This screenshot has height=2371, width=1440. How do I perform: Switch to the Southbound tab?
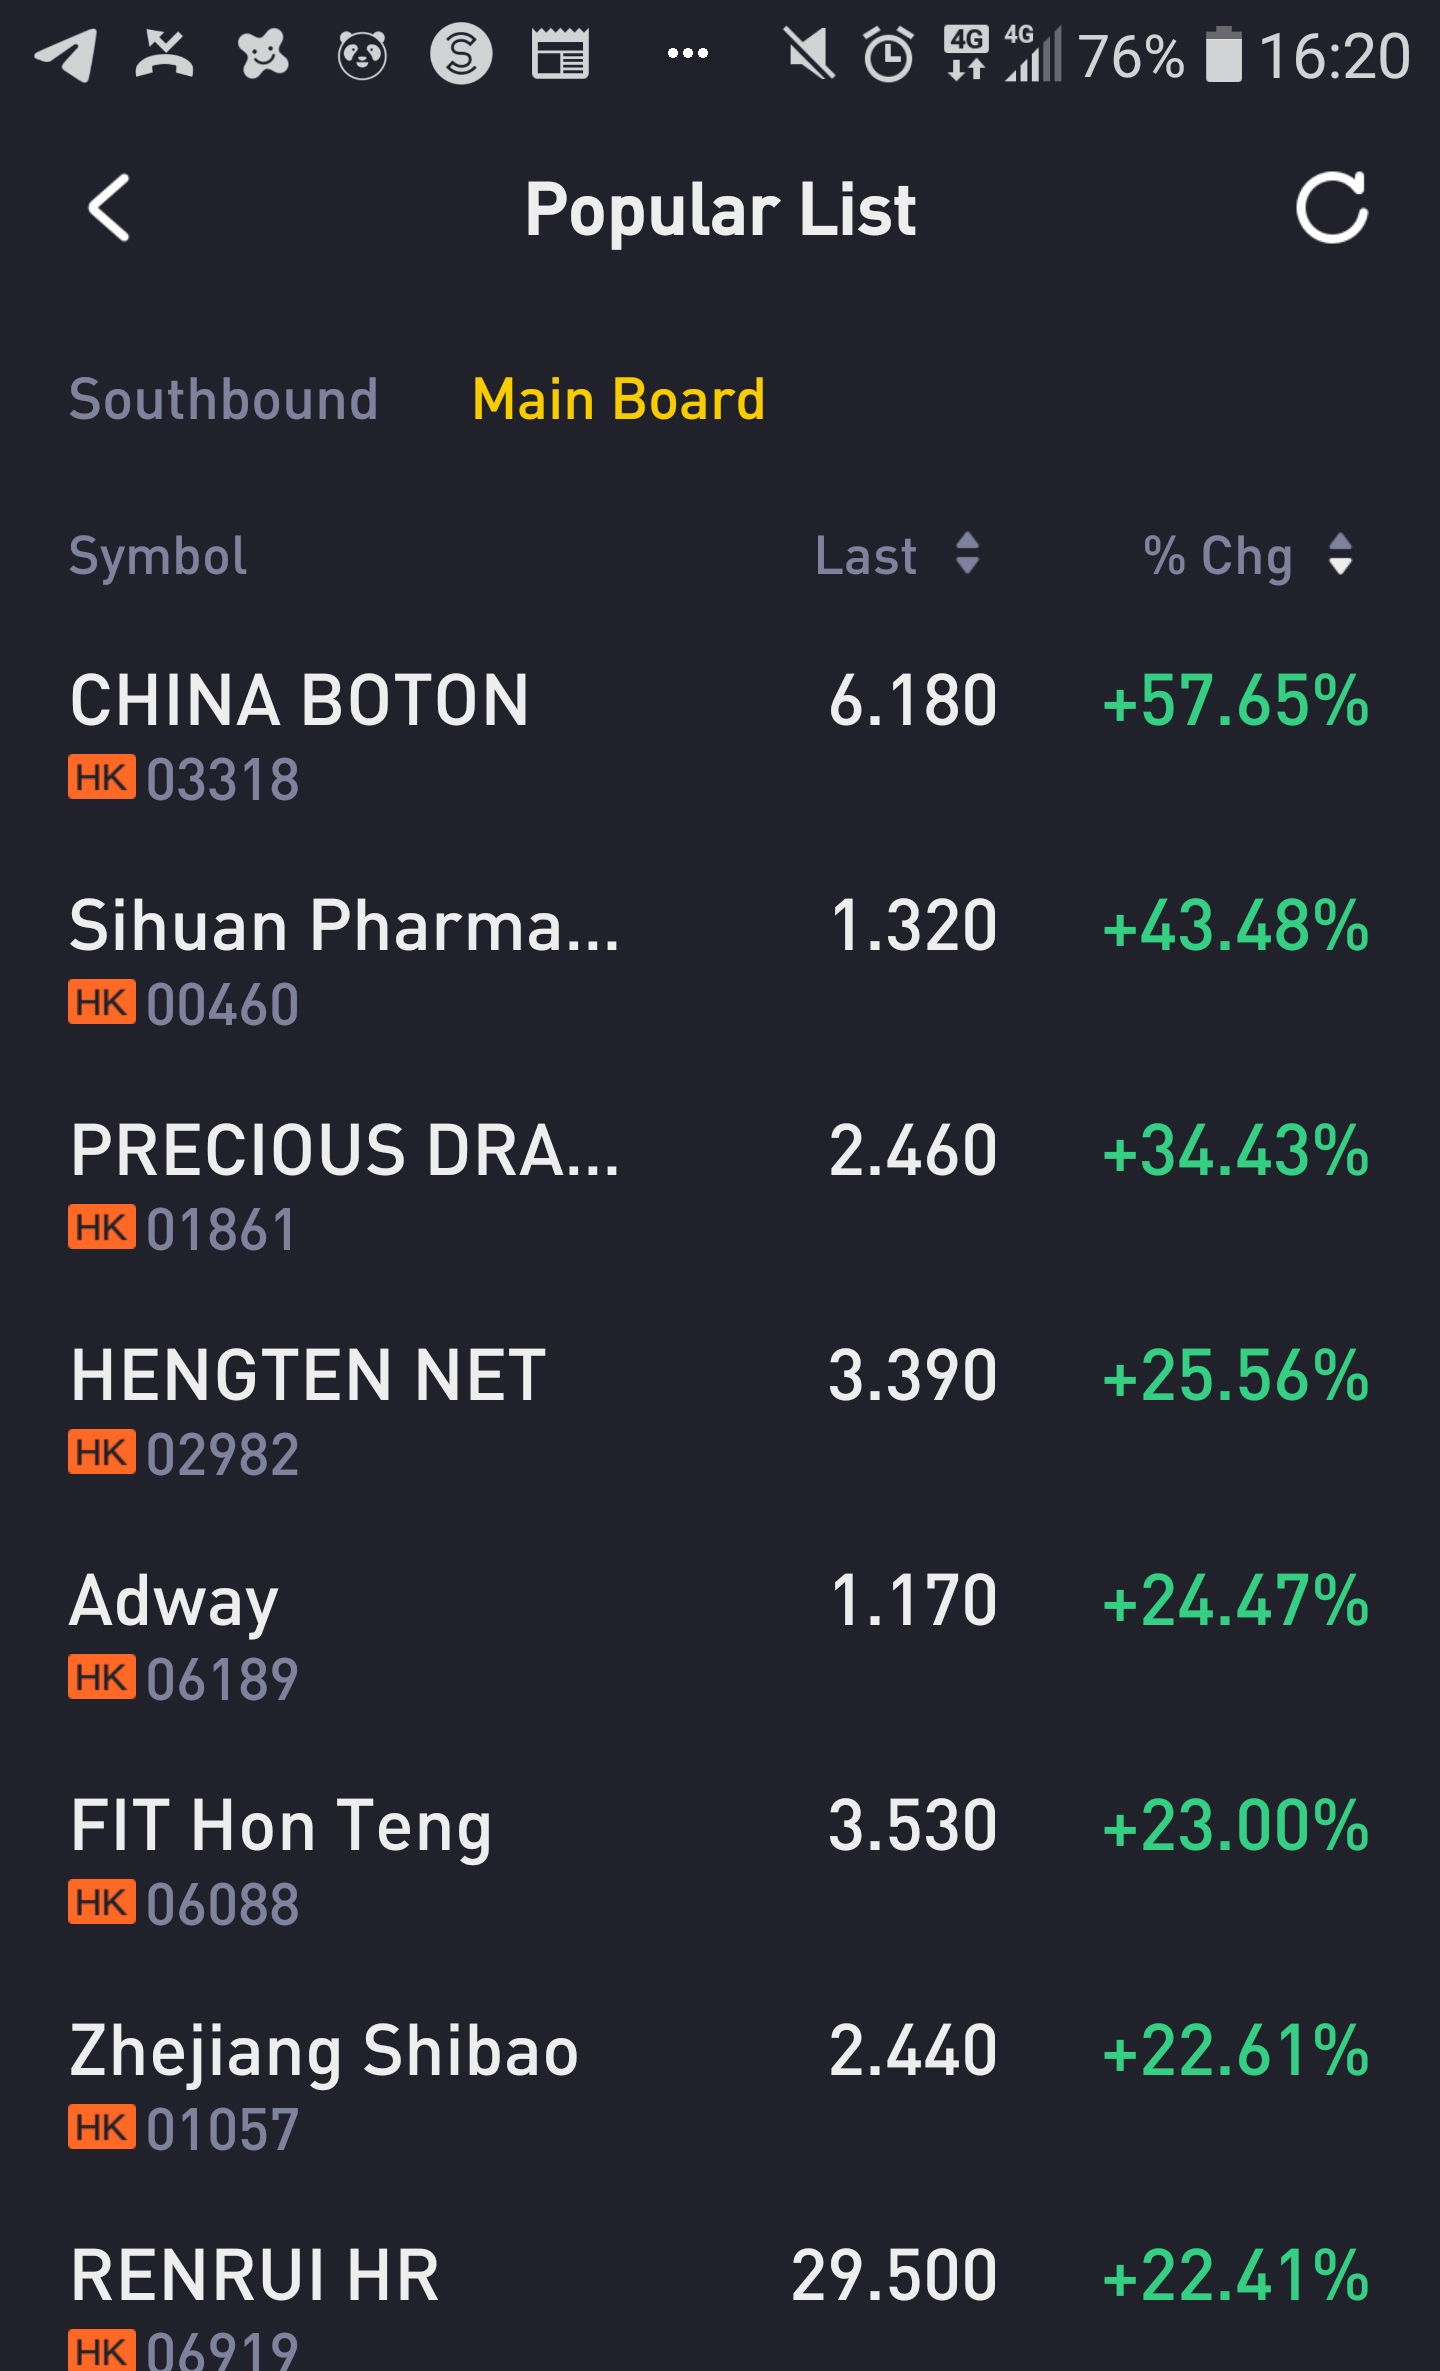click(223, 400)
